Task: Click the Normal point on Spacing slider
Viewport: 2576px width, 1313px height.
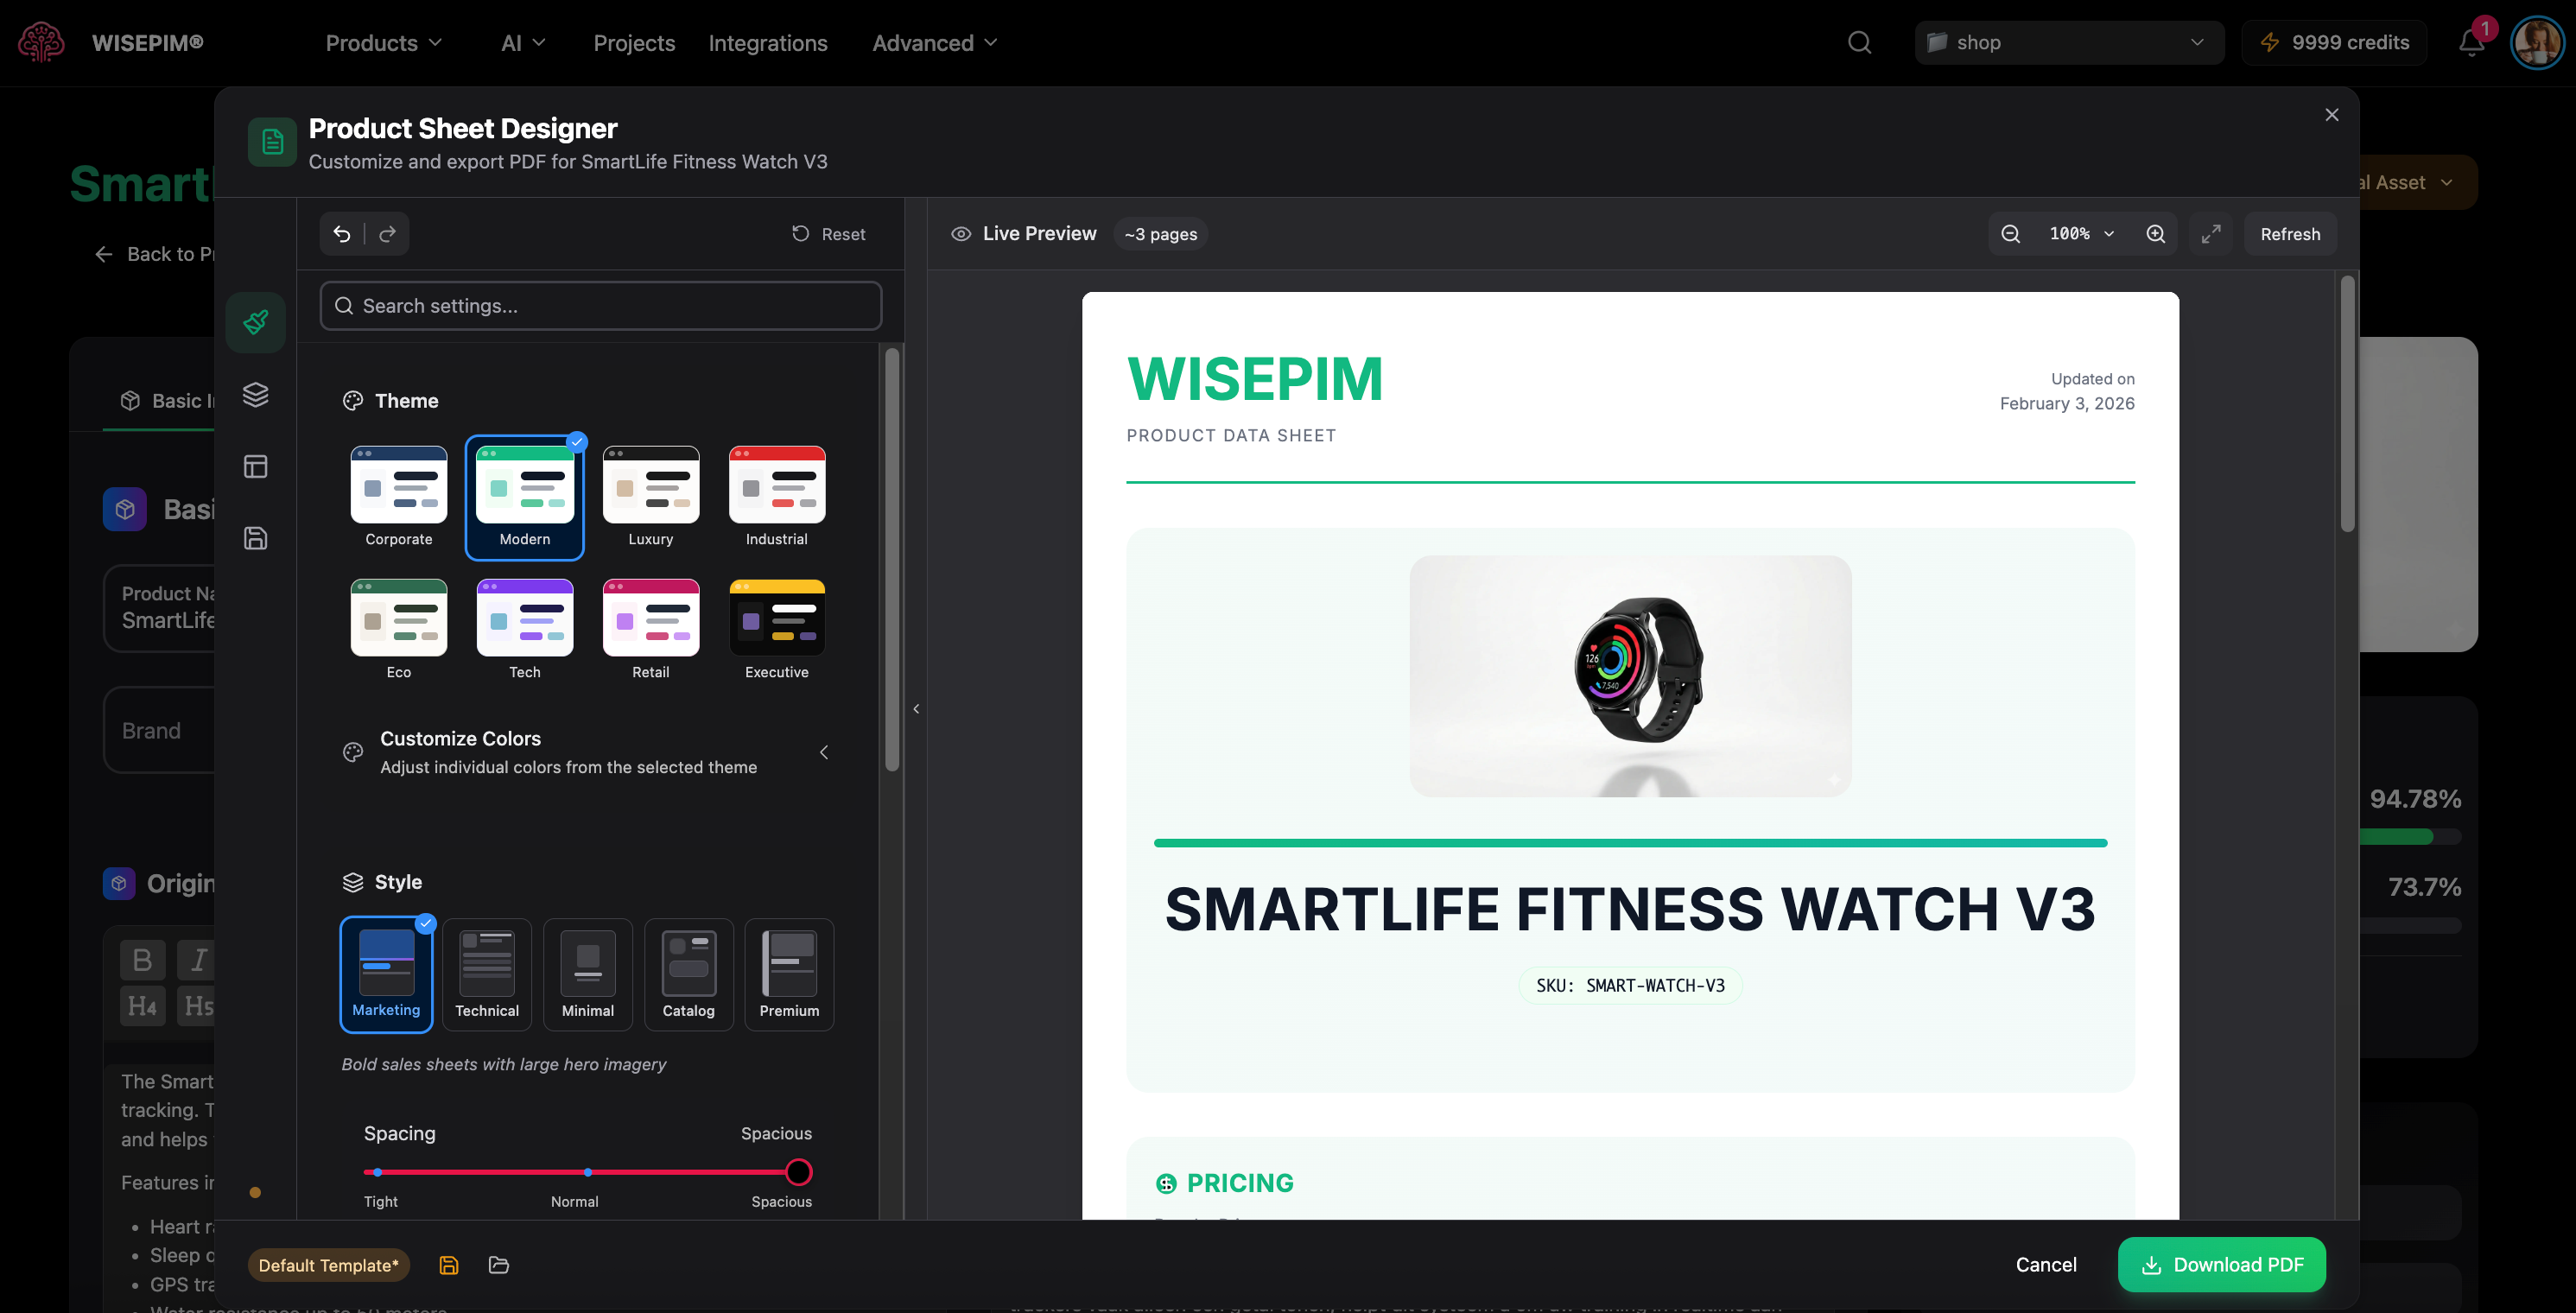Action: (588, 1172)
